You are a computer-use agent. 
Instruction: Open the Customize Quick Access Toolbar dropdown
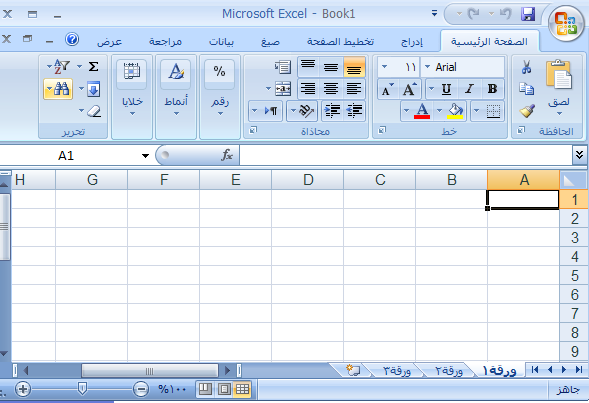(434, 14)
